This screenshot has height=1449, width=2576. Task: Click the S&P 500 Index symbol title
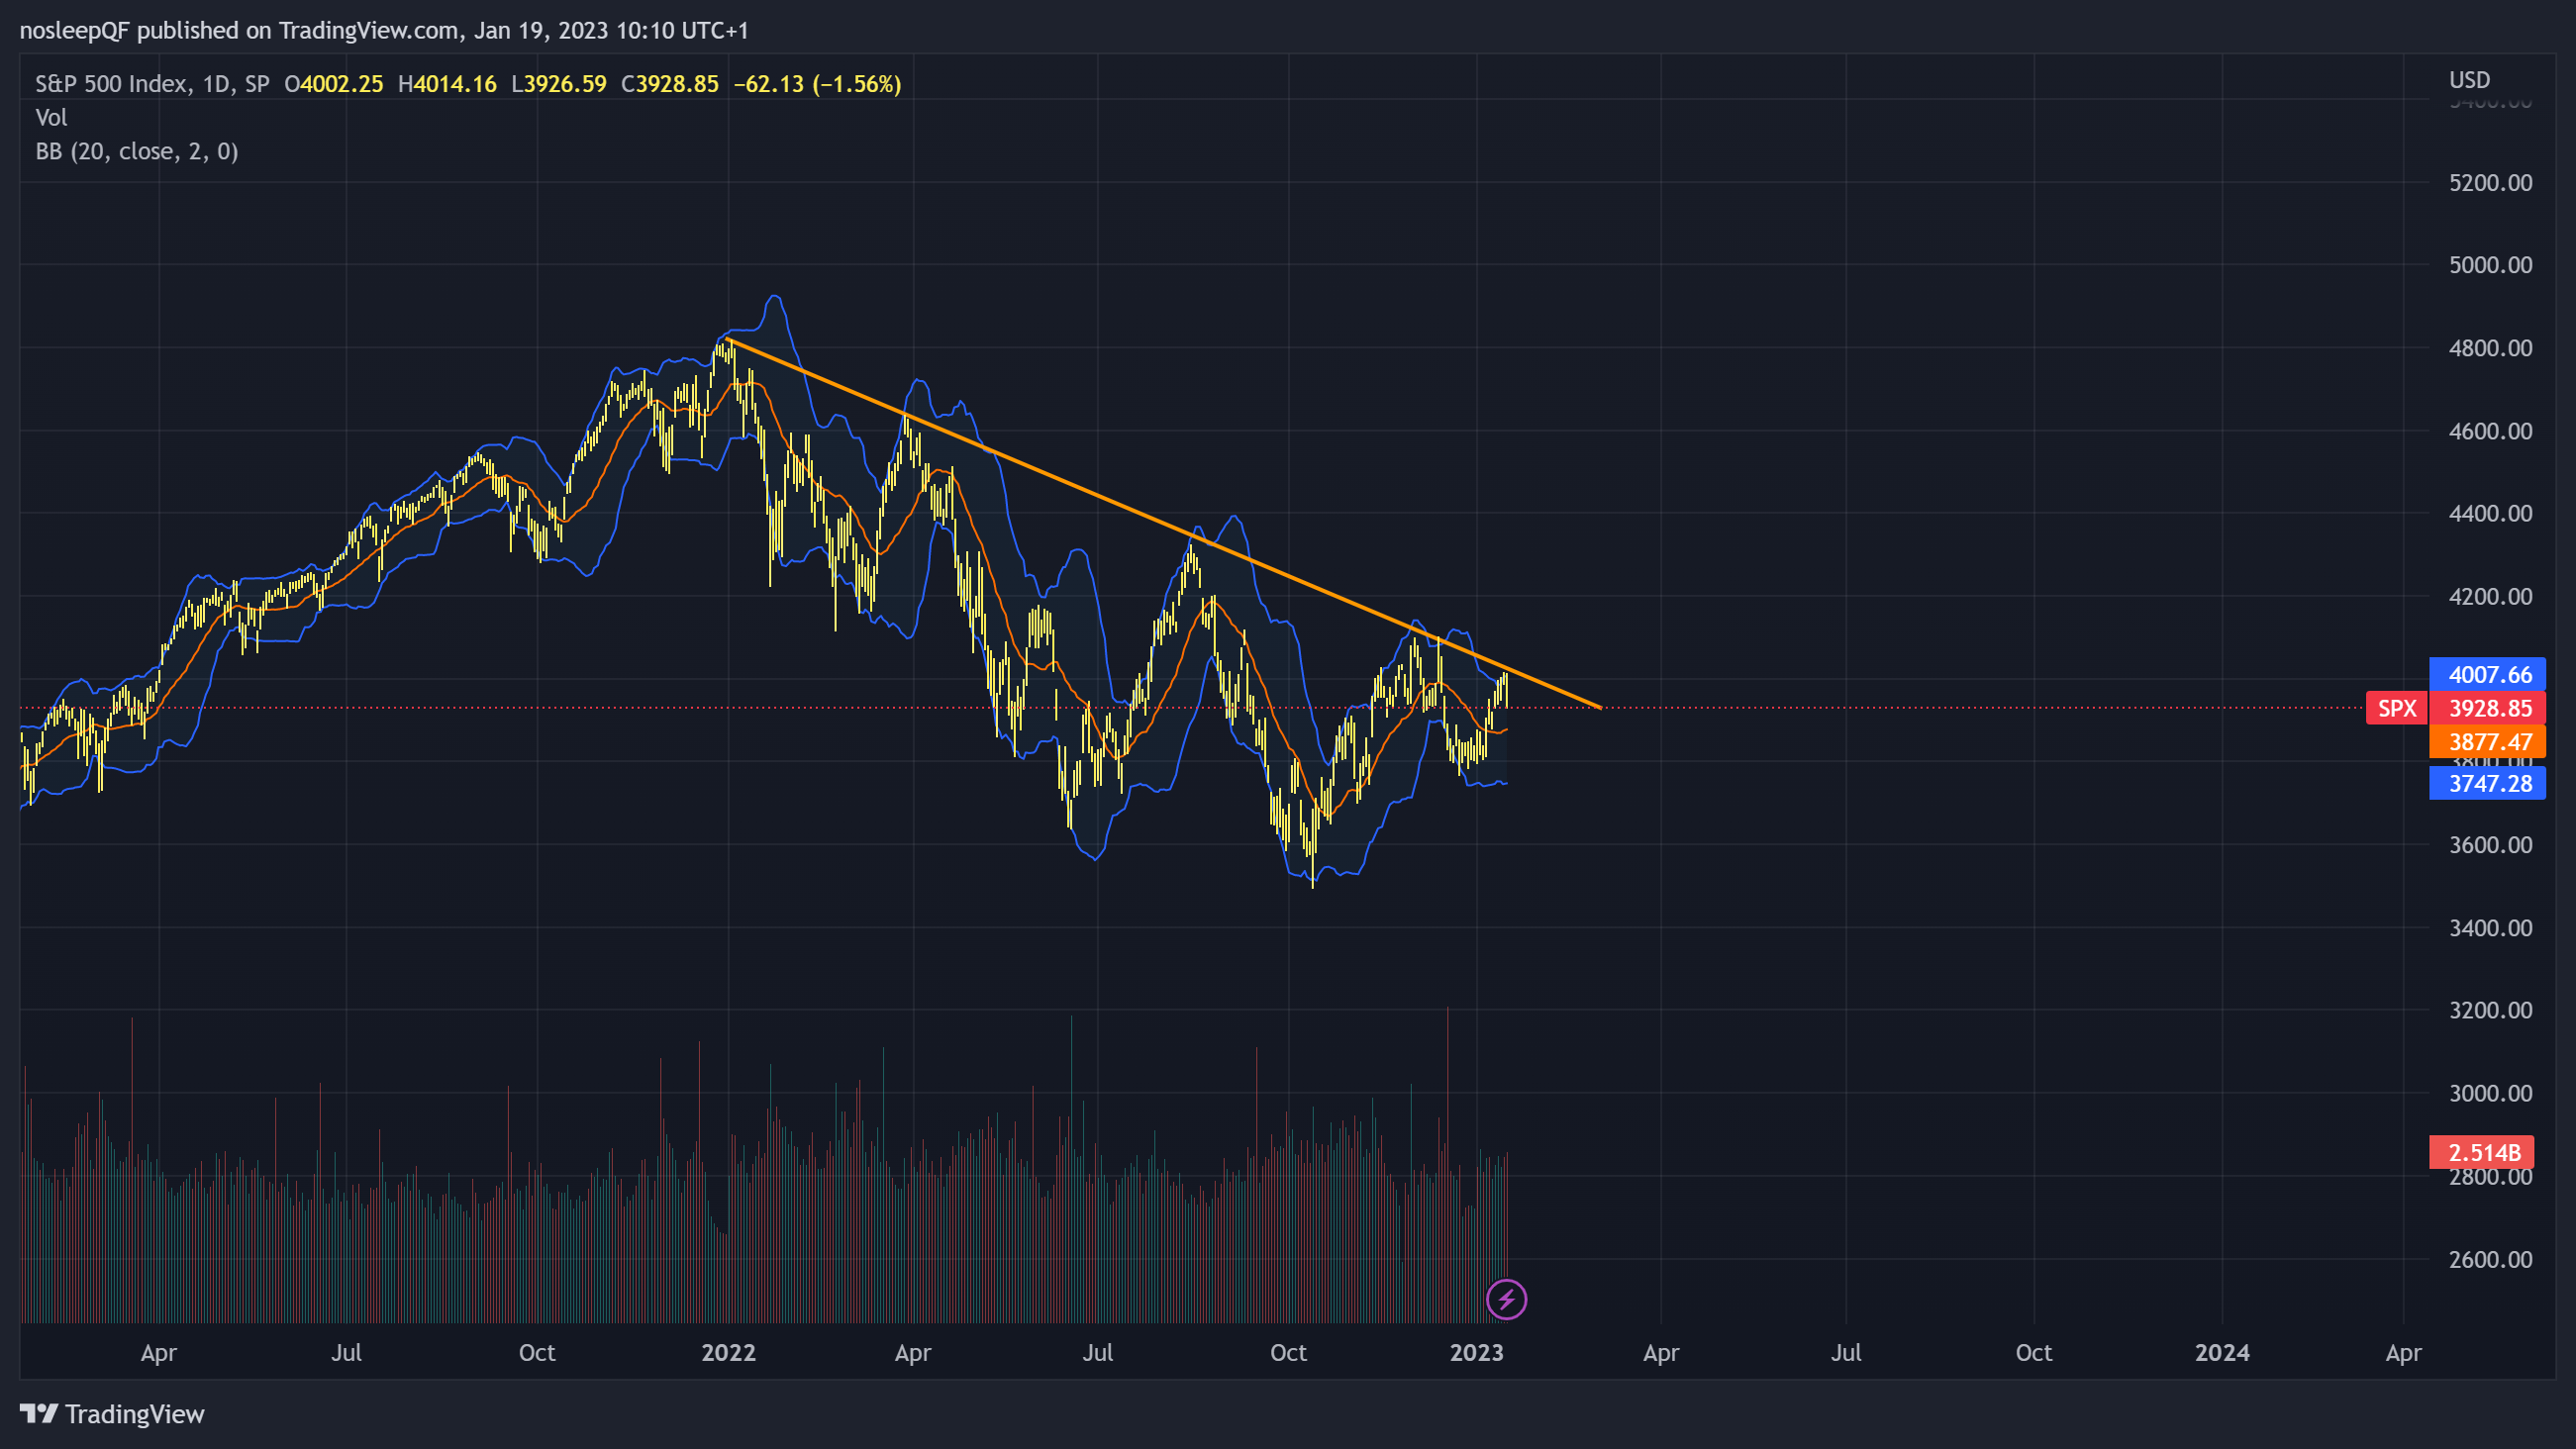point(152,84)
